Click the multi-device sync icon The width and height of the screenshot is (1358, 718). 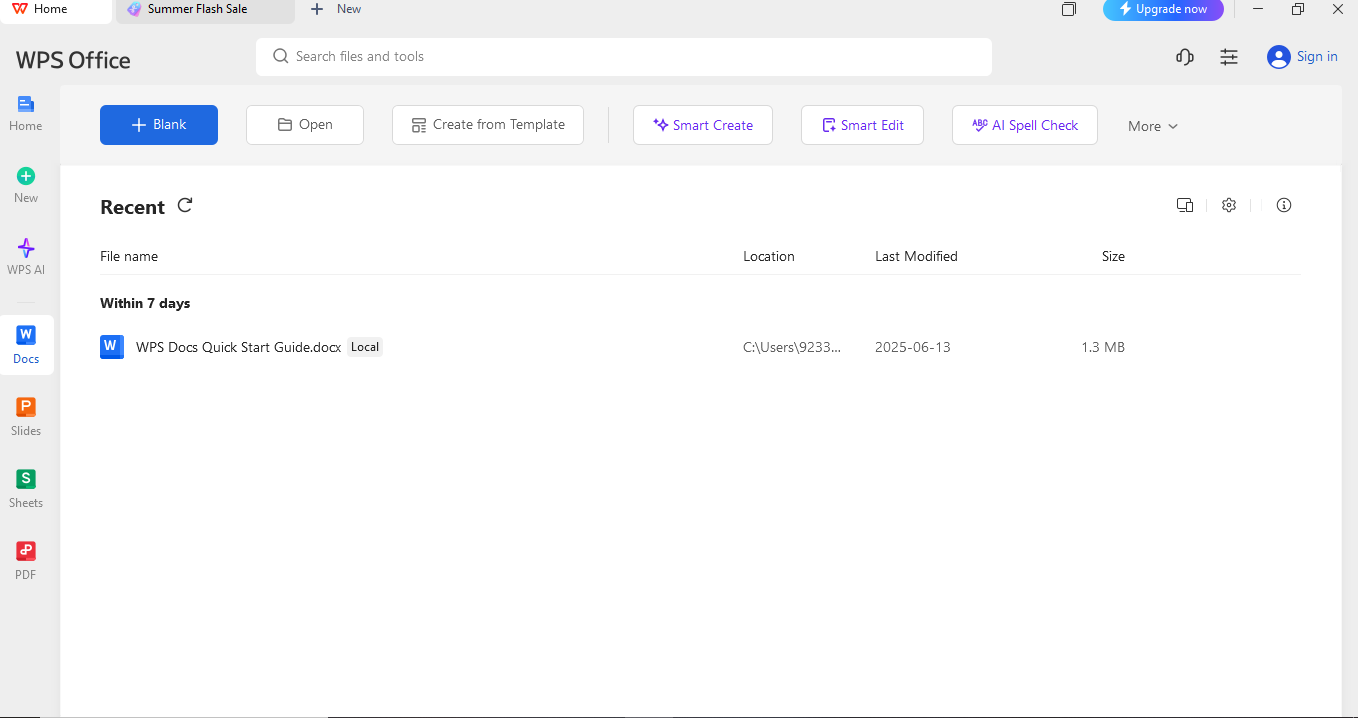pos(1185,205)
